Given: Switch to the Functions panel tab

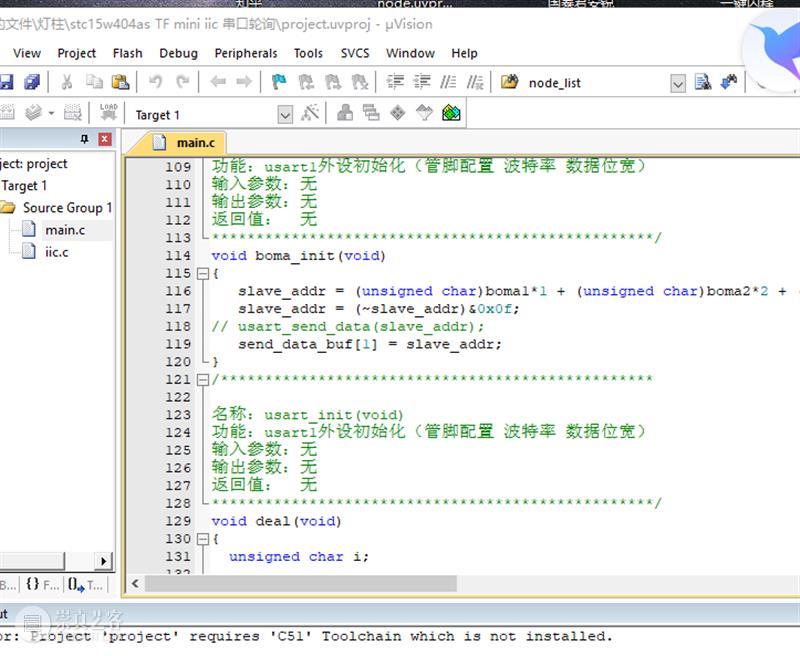Looking at the screenshot, I should point(42,585).
